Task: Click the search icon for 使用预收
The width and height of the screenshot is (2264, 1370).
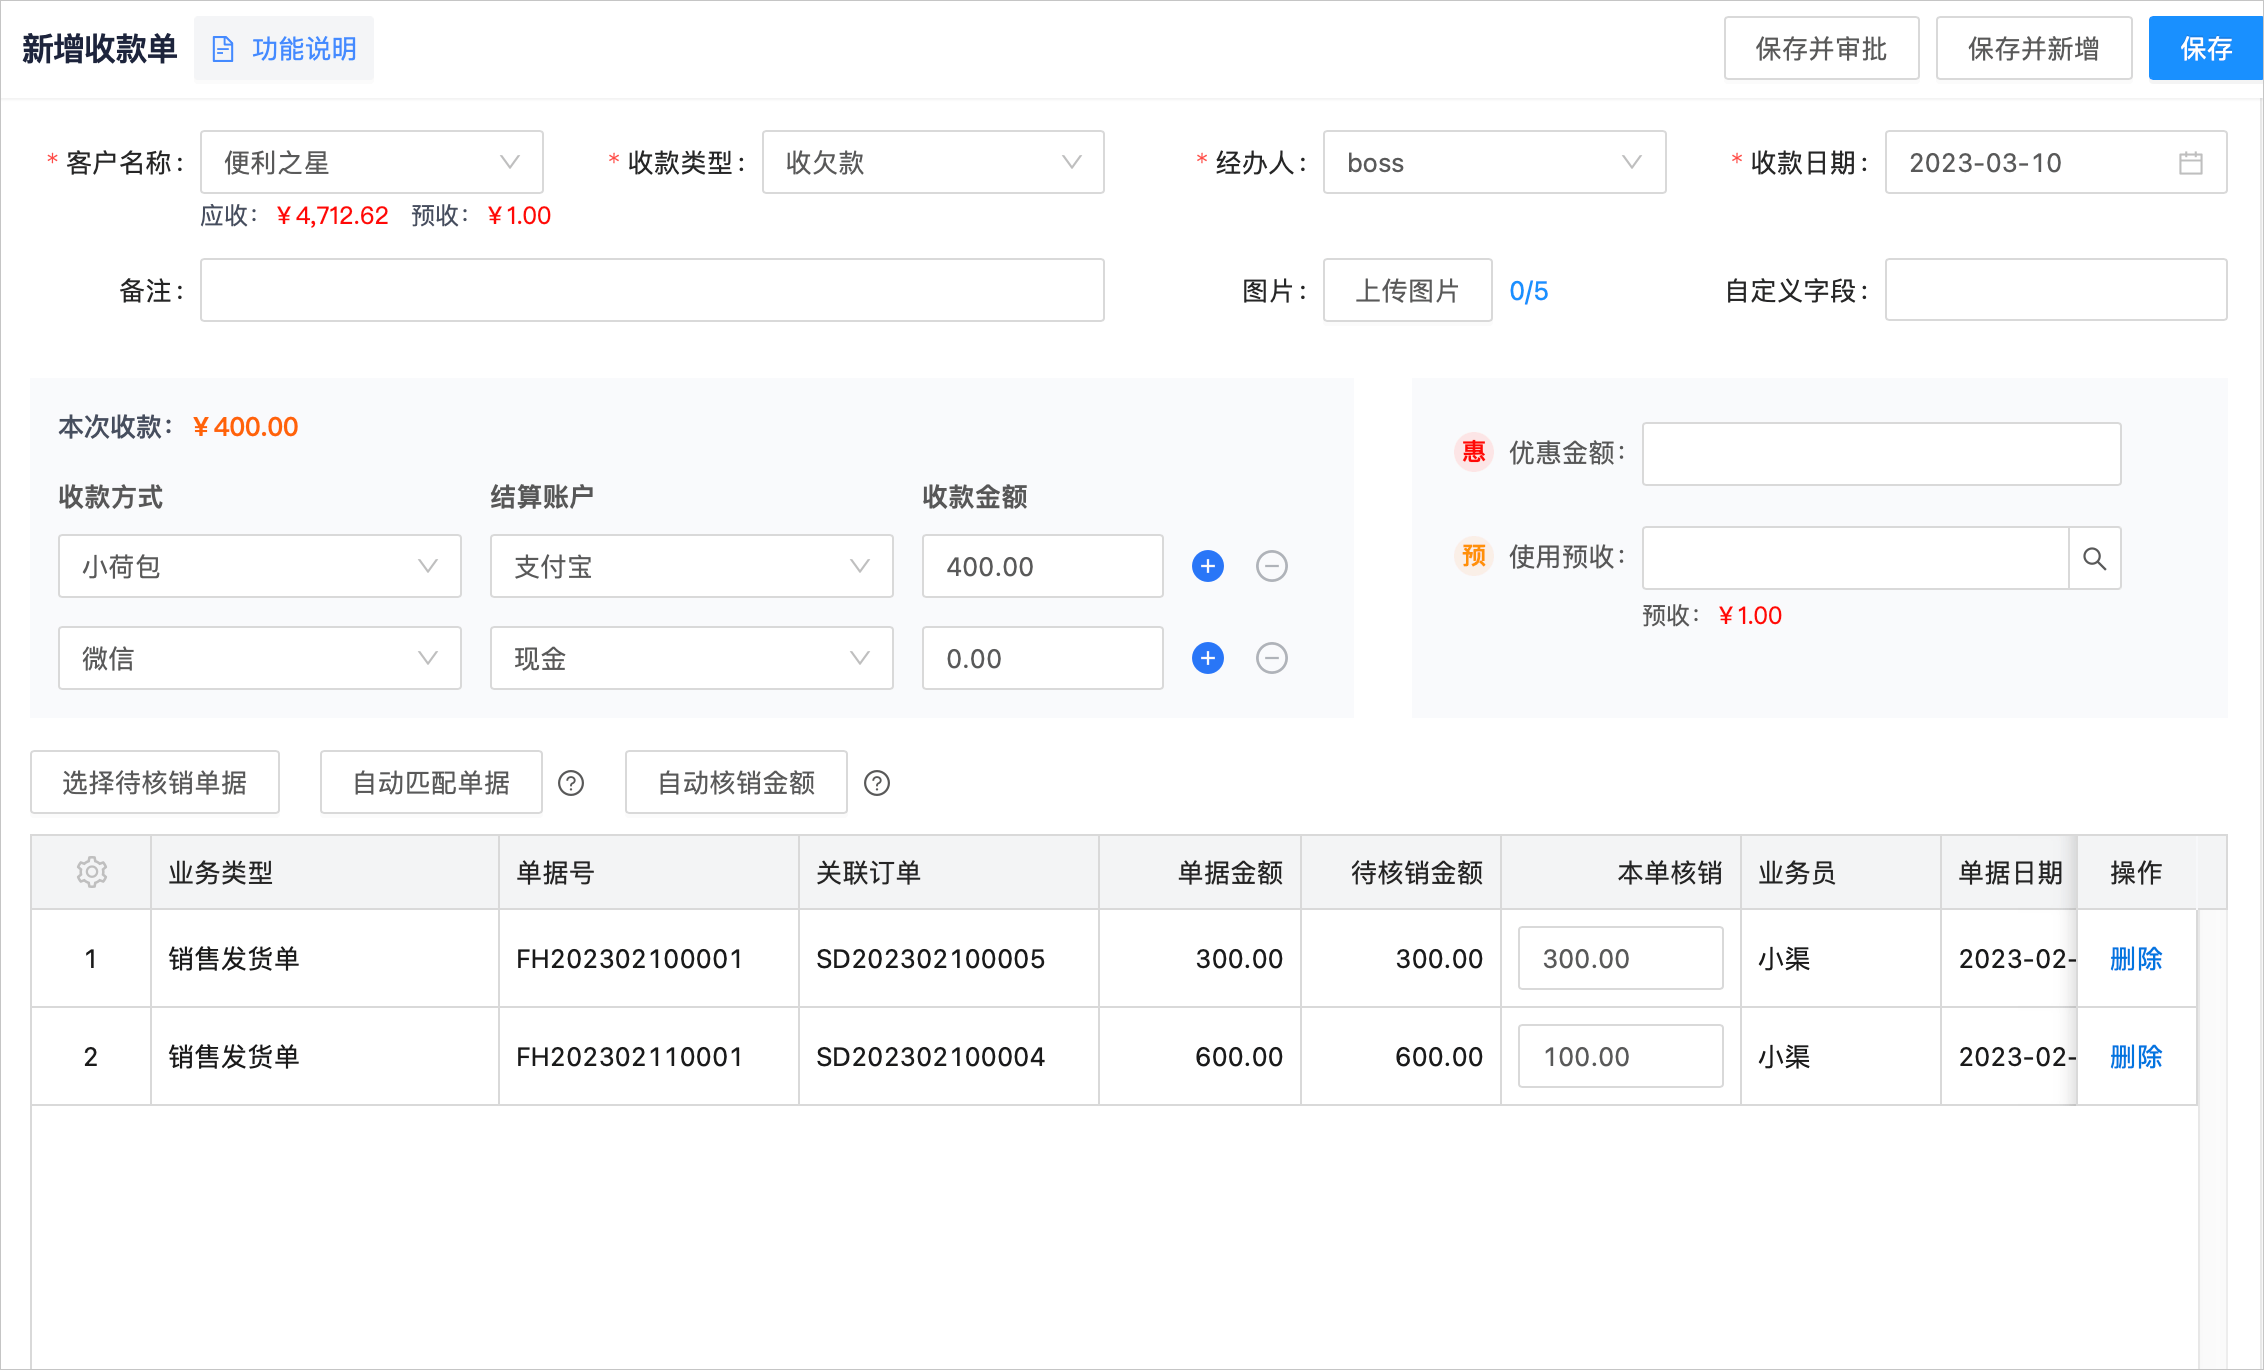Action: [x=2094, y=558]
